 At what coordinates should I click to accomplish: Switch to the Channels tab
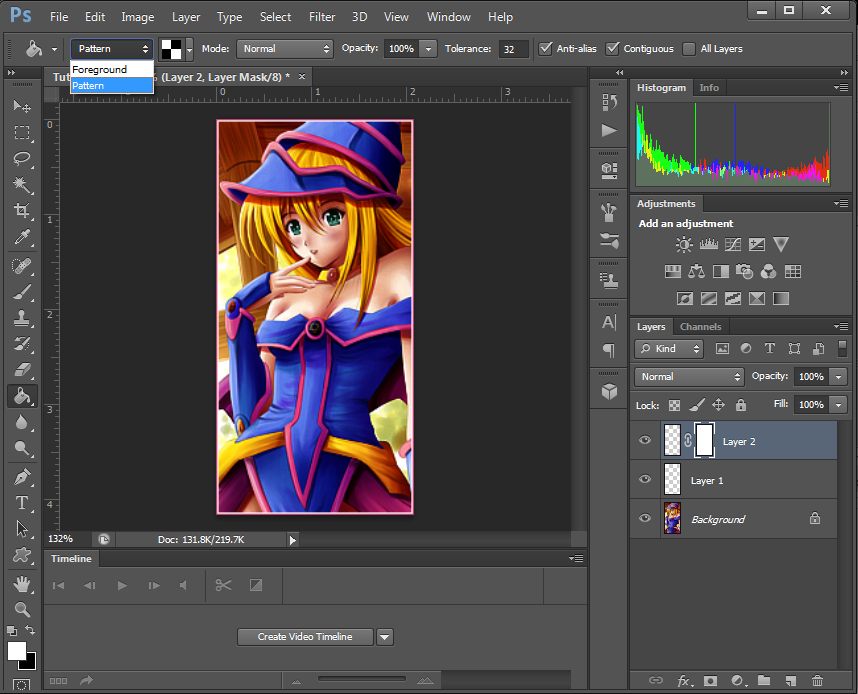click(x=700, y=327)
